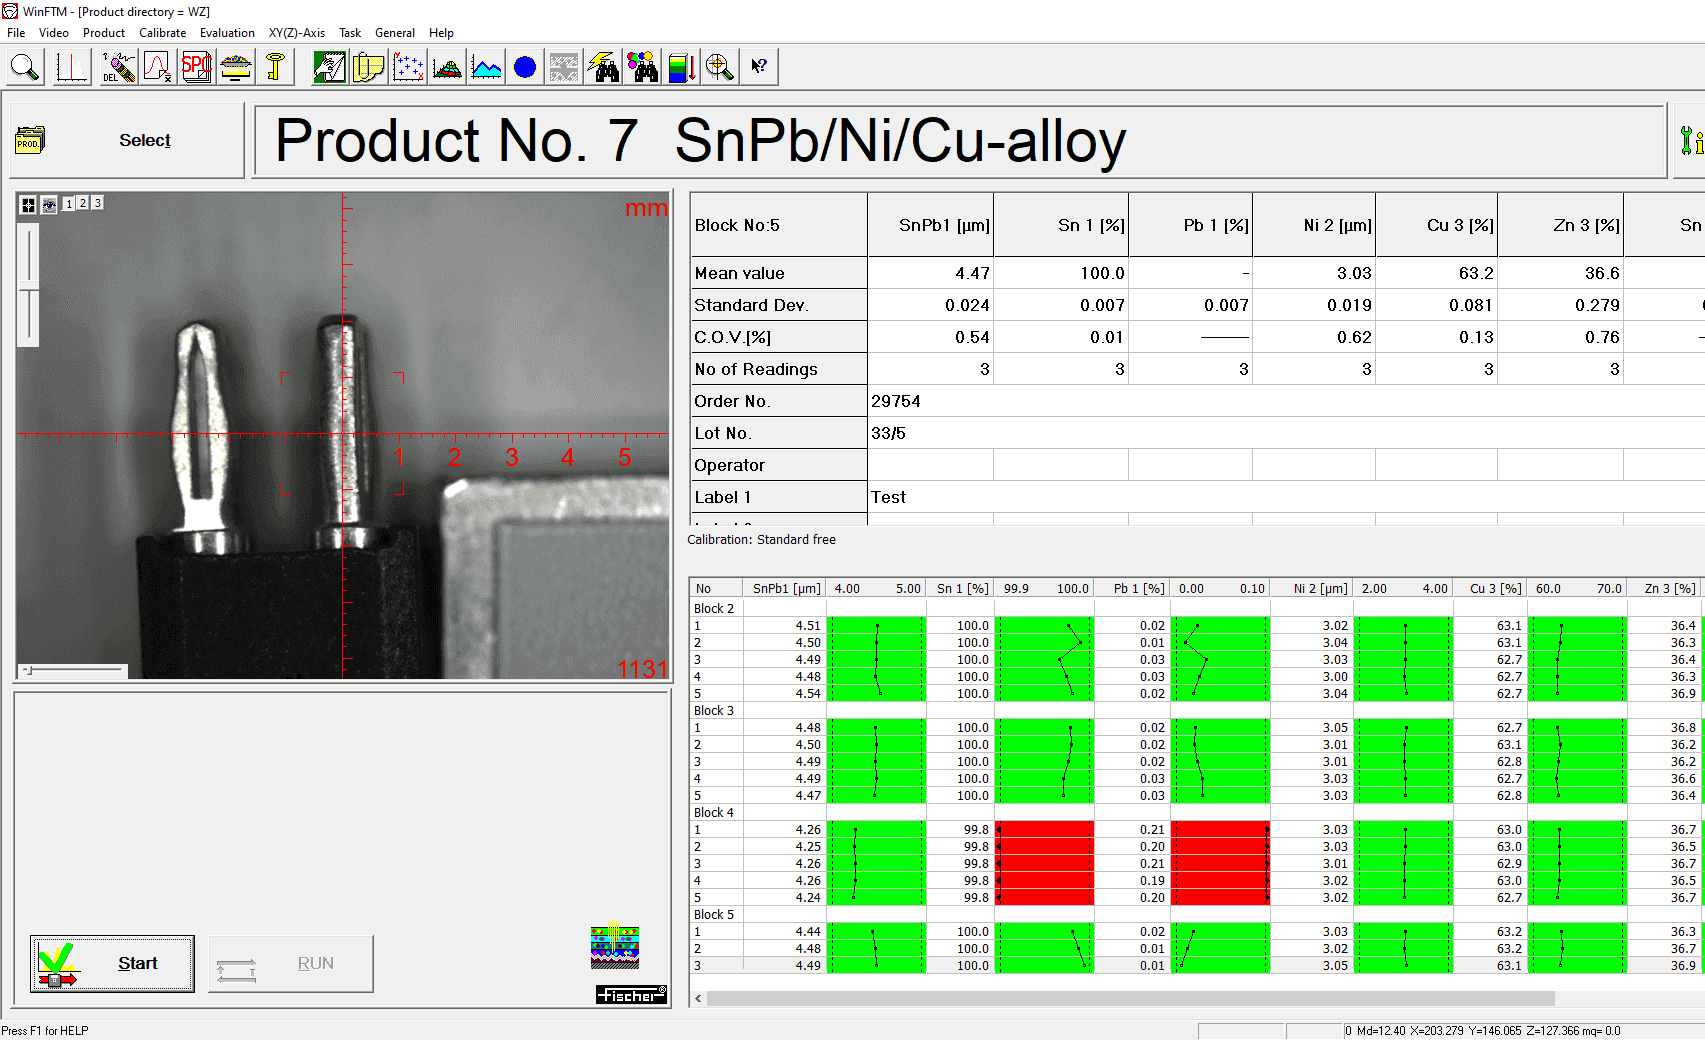Click the delete-curve icon with red curve

(157, 66)
